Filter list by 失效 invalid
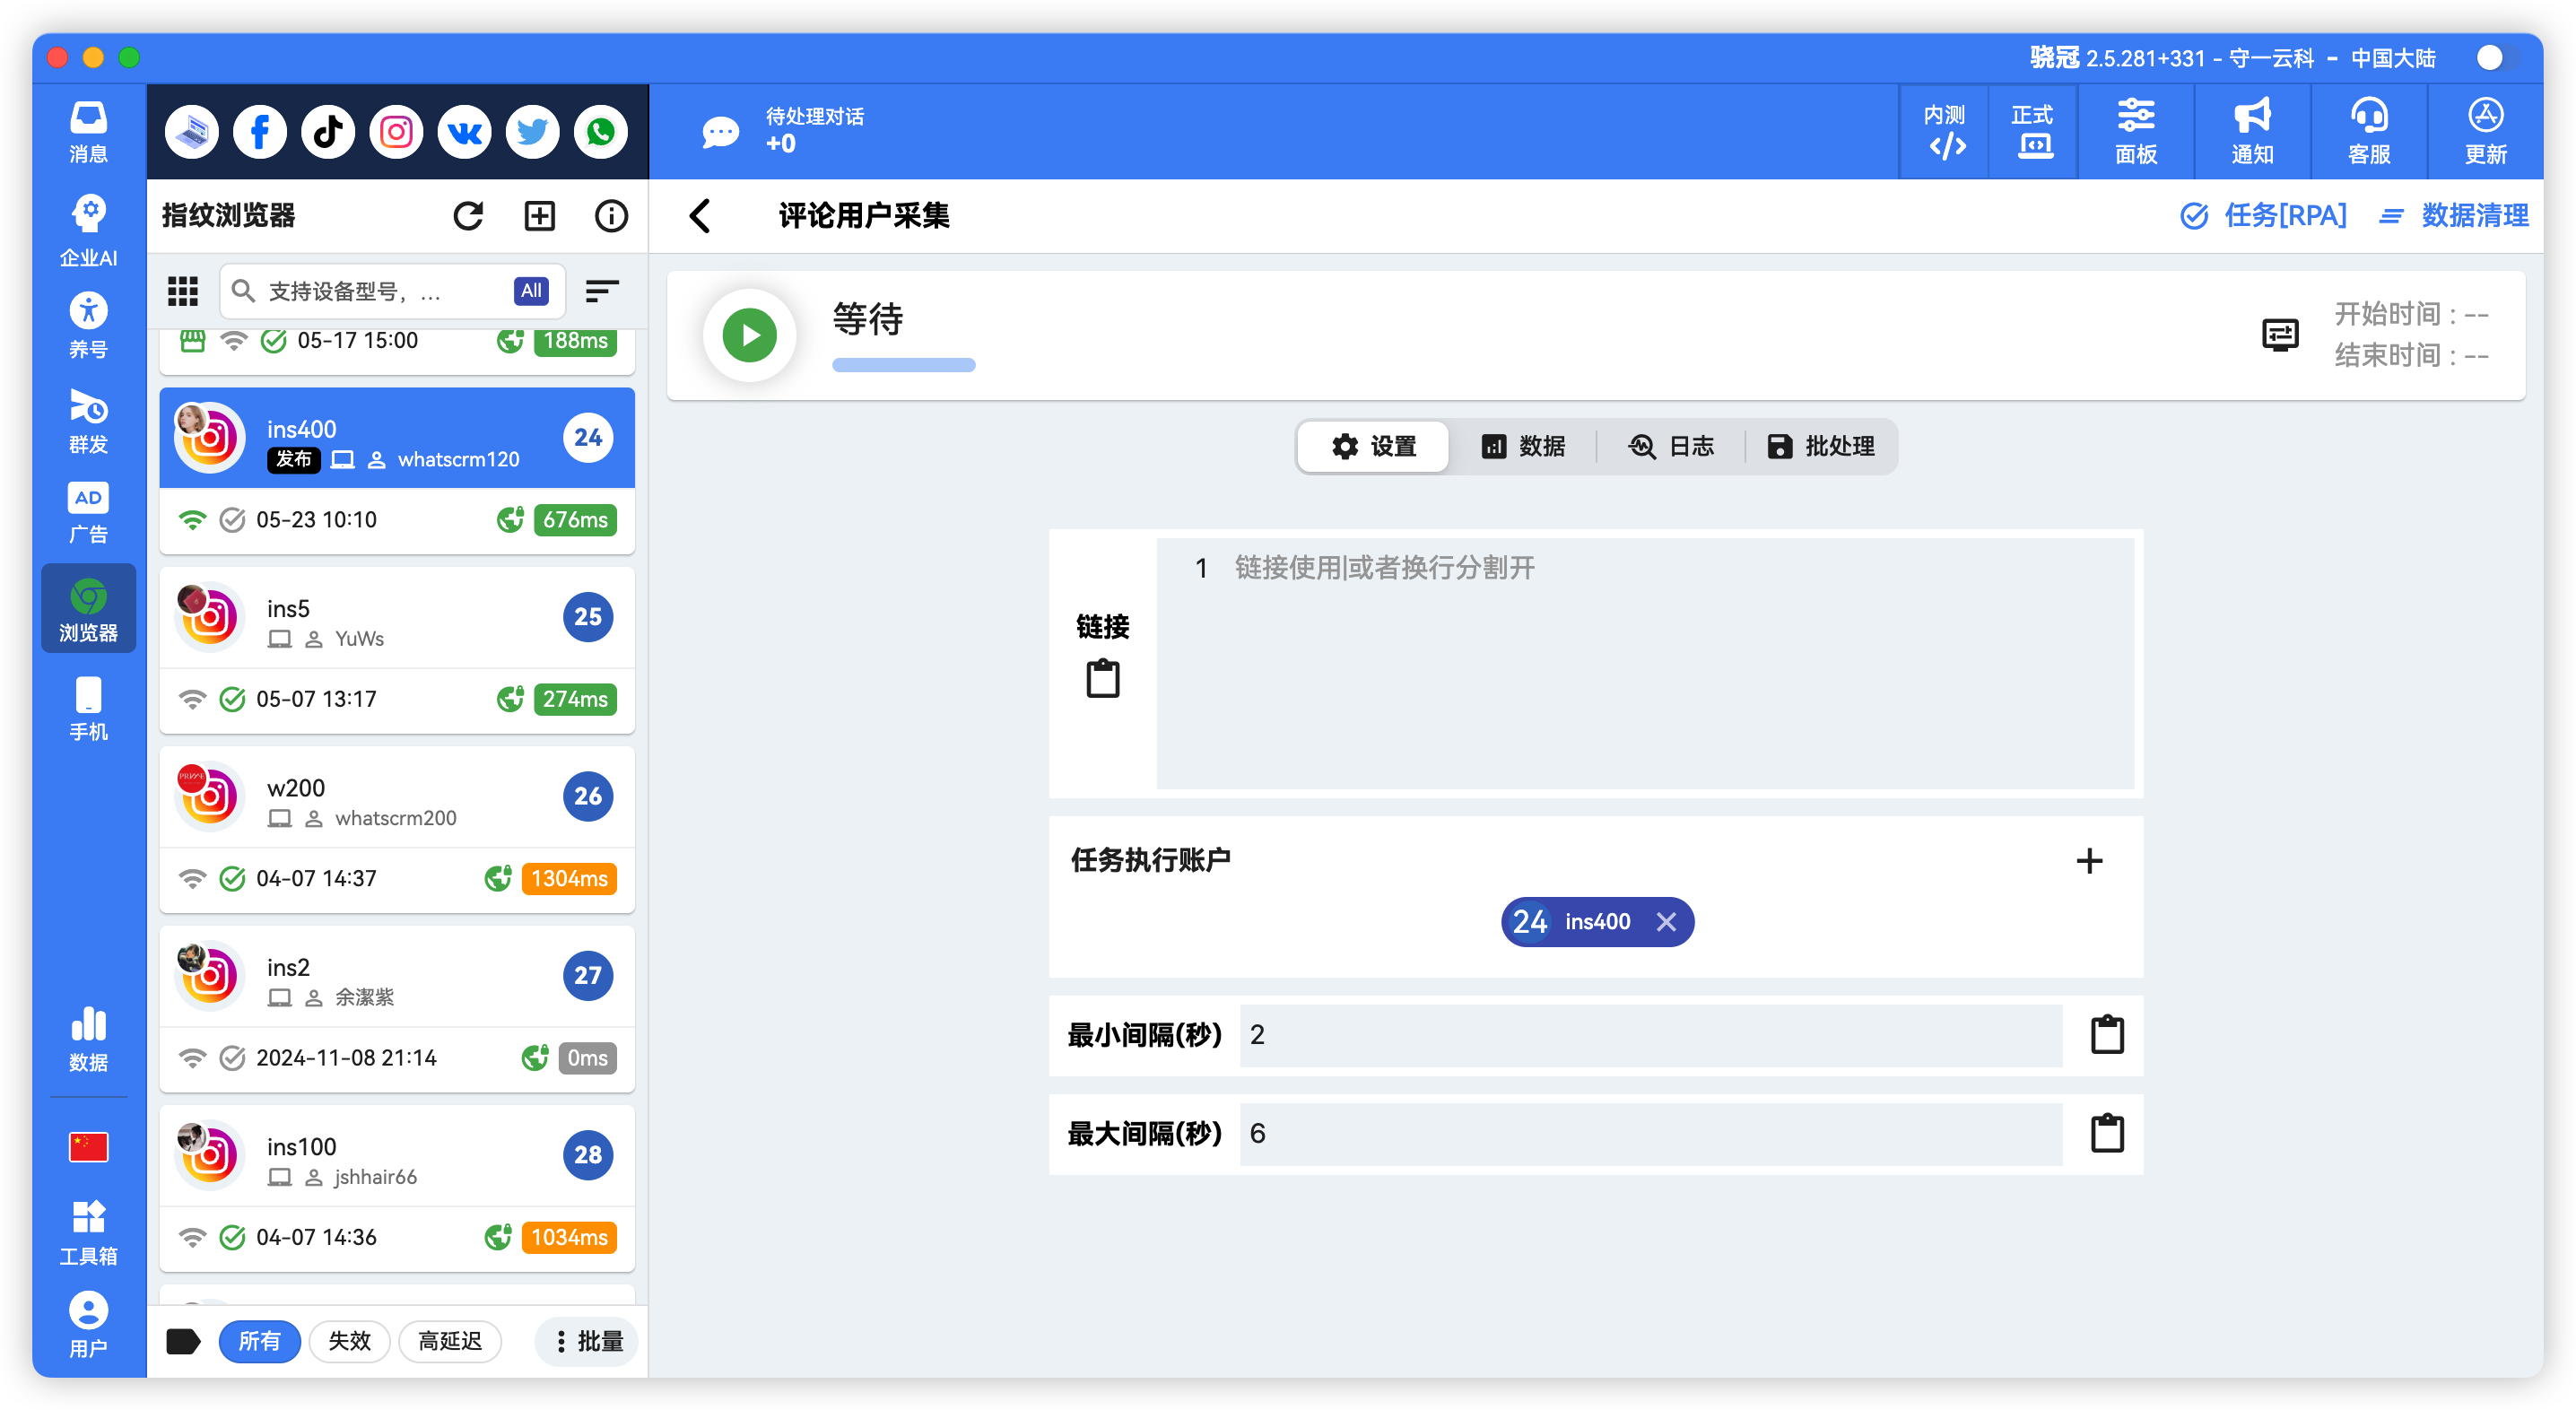2576x1410 pixels. [349, 1341]
